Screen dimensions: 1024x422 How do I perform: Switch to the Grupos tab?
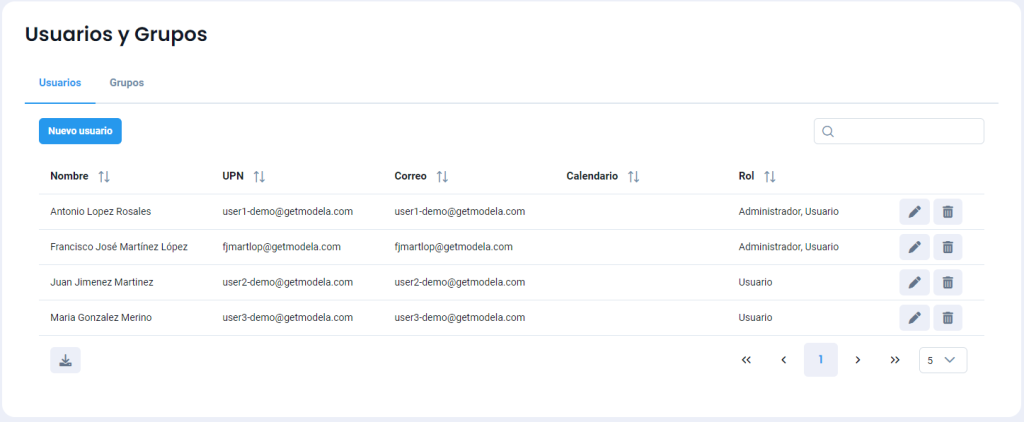pos(127,83)
